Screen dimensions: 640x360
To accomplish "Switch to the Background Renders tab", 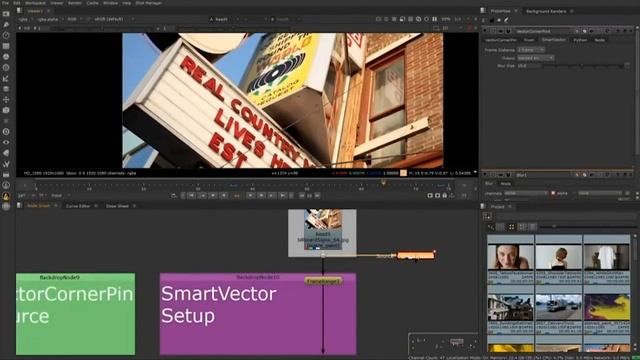I will (x=546, y=11).
